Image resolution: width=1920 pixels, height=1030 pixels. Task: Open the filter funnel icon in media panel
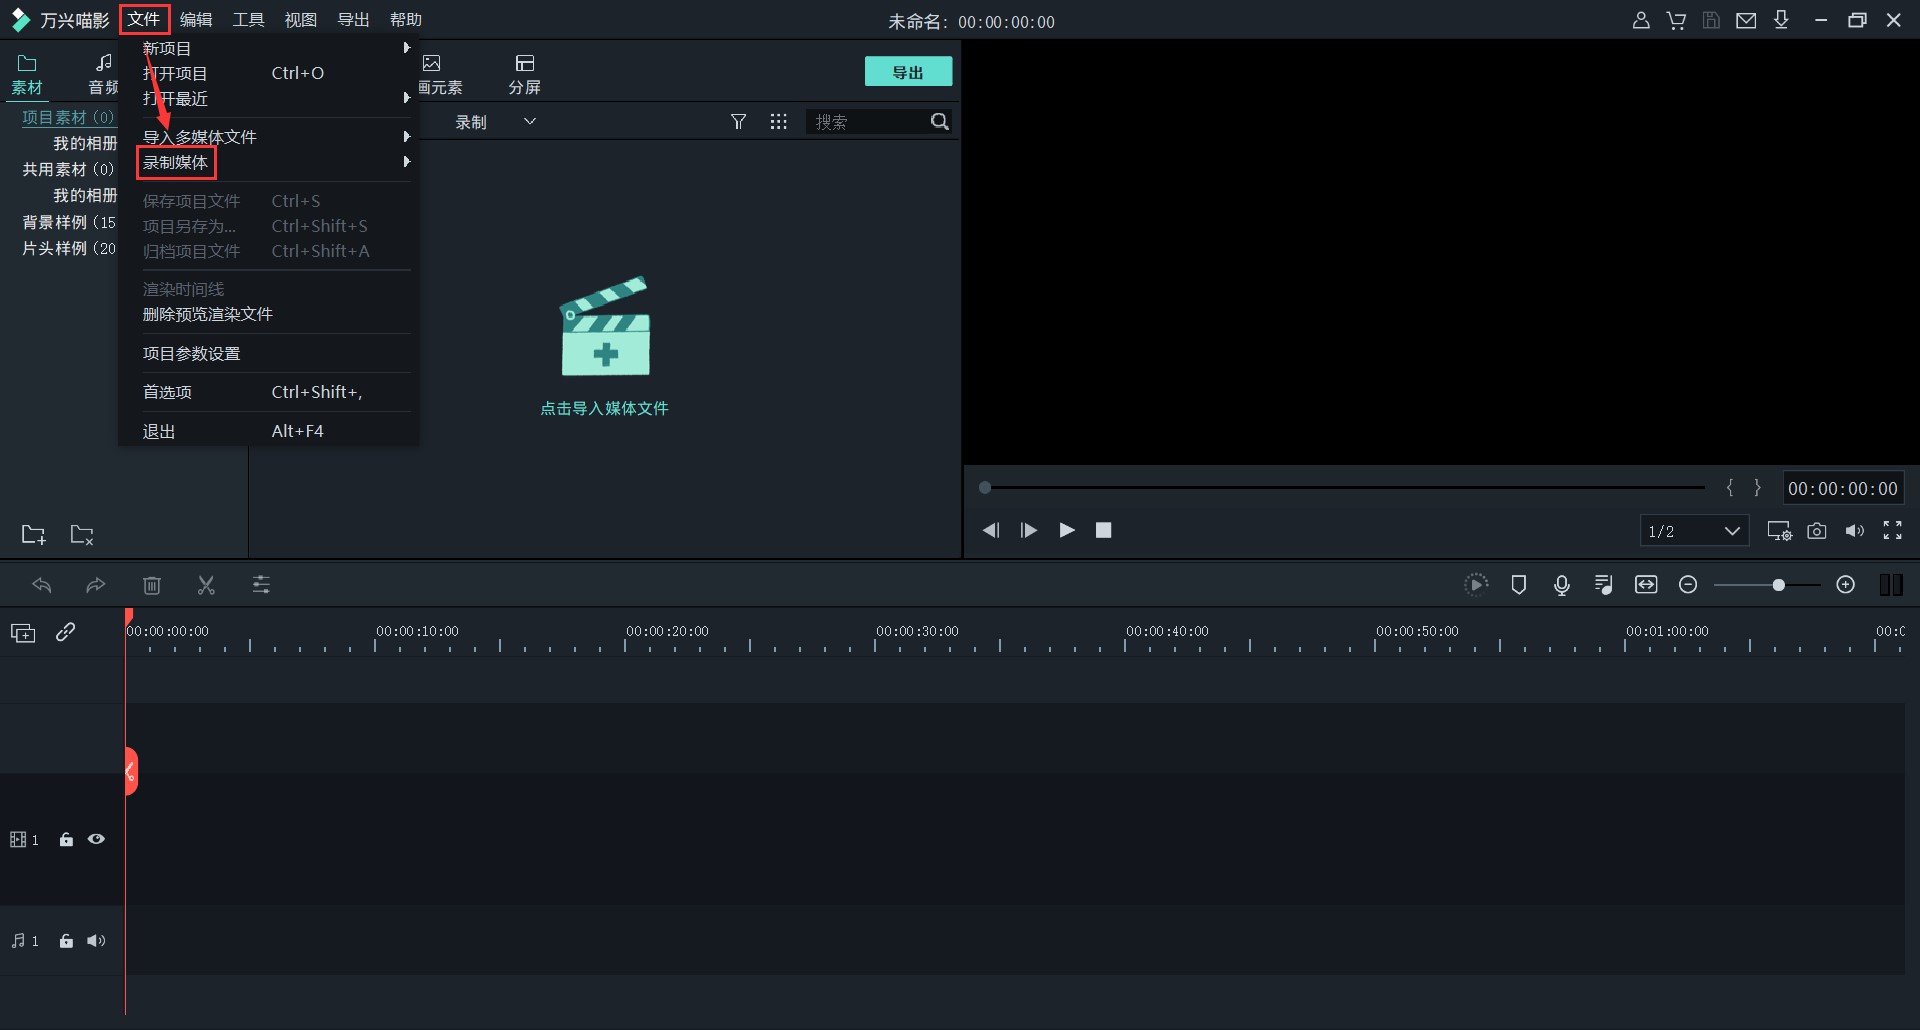tap(738, 122)
